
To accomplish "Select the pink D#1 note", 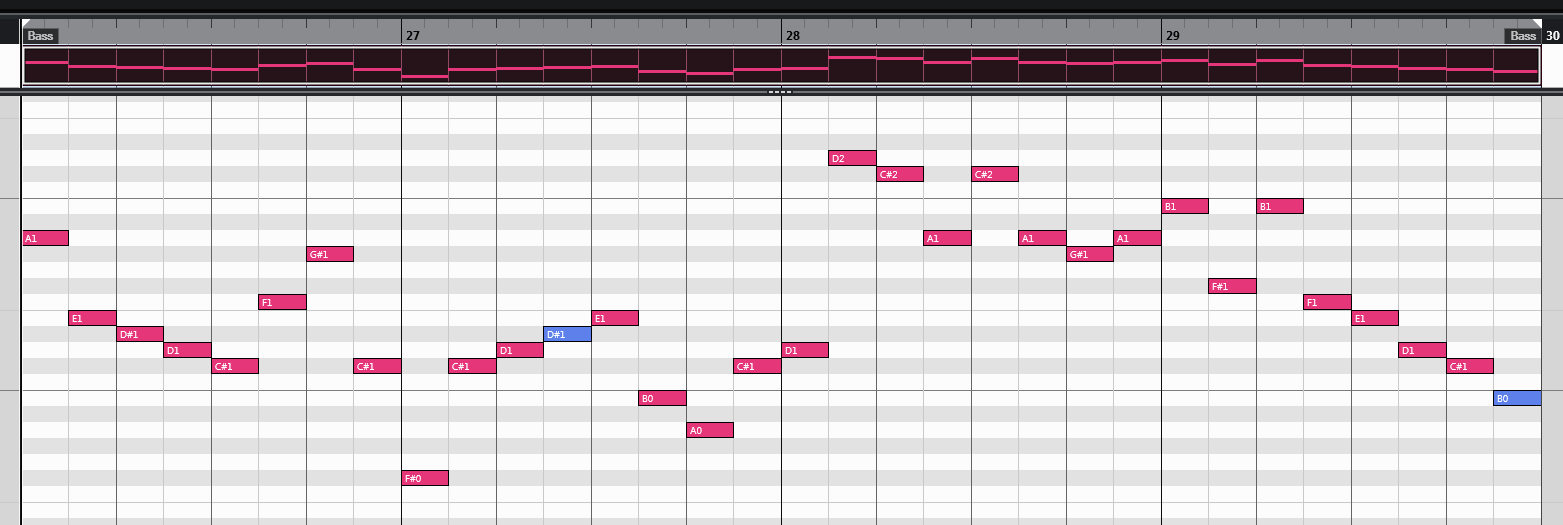I will coord(140,334).
